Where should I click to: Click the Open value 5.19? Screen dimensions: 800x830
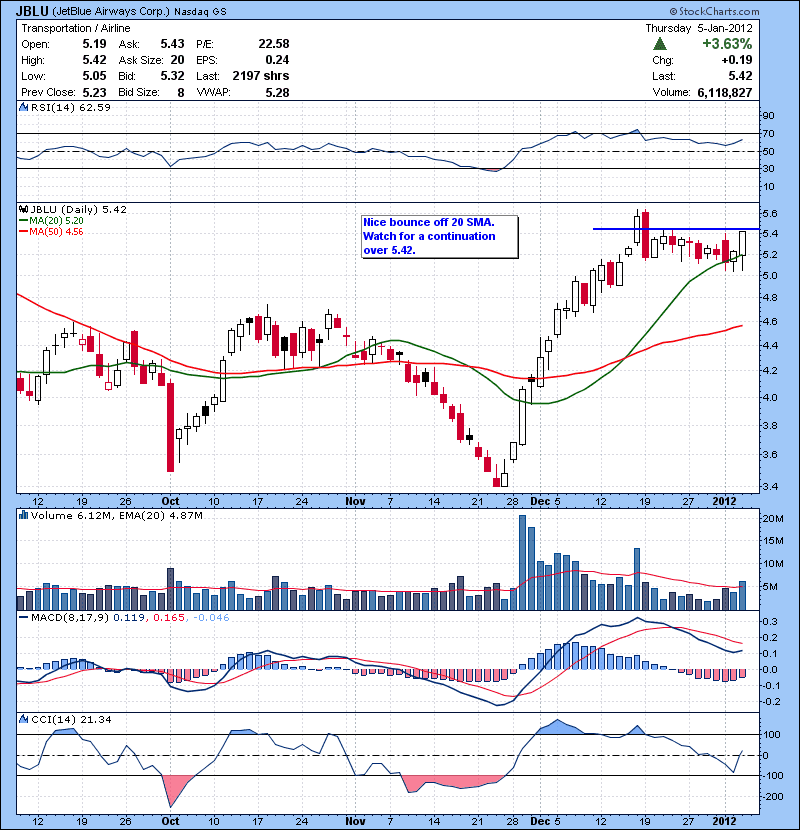[x=94, y=44]
